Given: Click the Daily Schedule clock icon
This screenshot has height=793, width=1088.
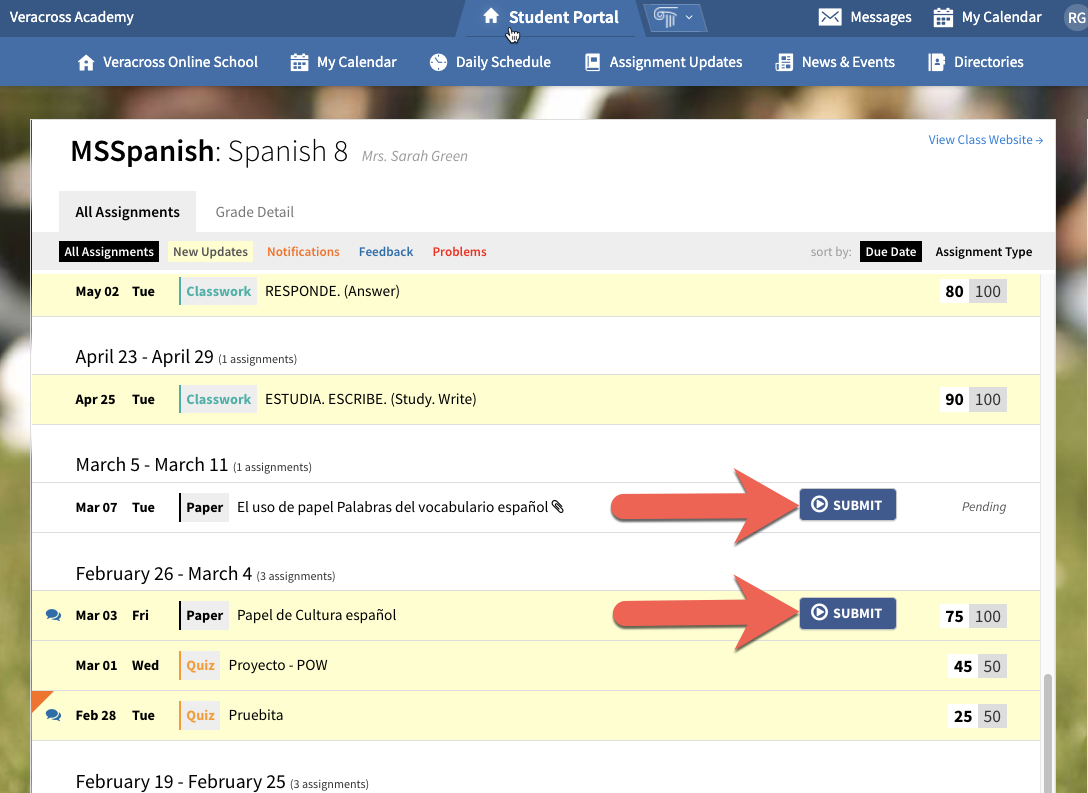Looking at the screenshot, I should [438, 61].
